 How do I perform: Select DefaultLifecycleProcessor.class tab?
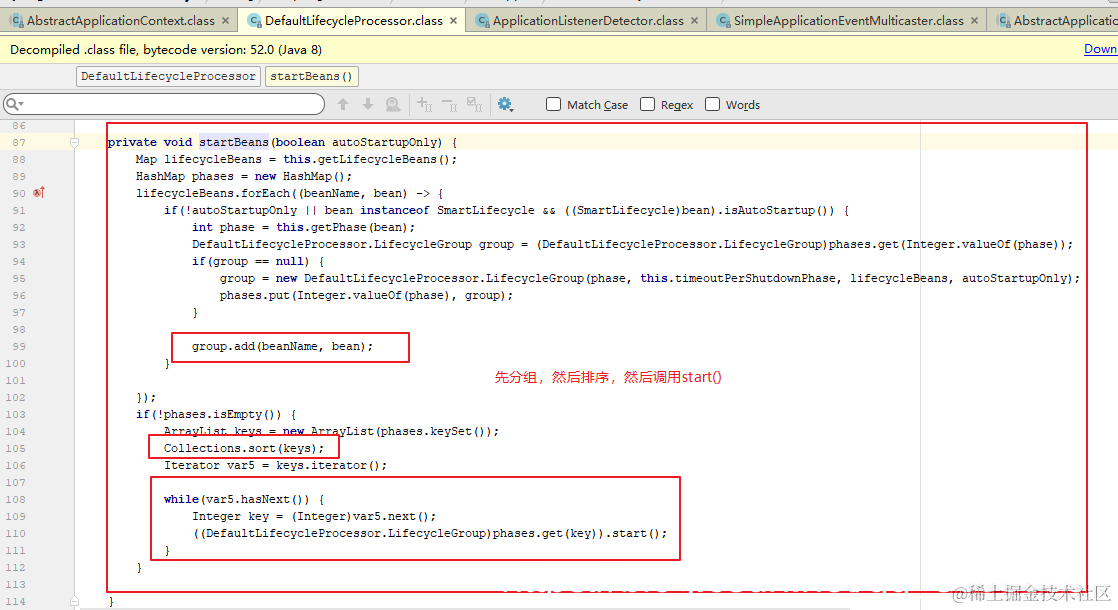[x=354, y=21]
